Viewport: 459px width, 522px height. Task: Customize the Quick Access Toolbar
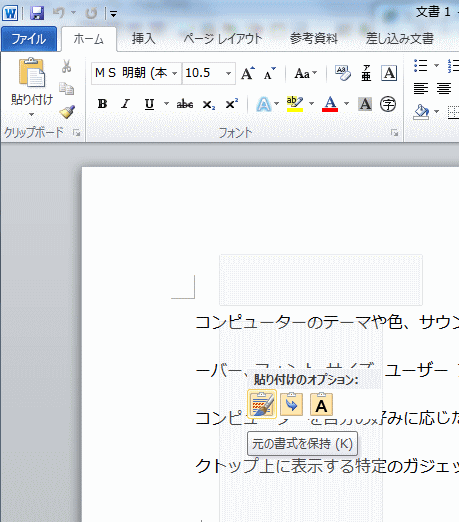113,14
